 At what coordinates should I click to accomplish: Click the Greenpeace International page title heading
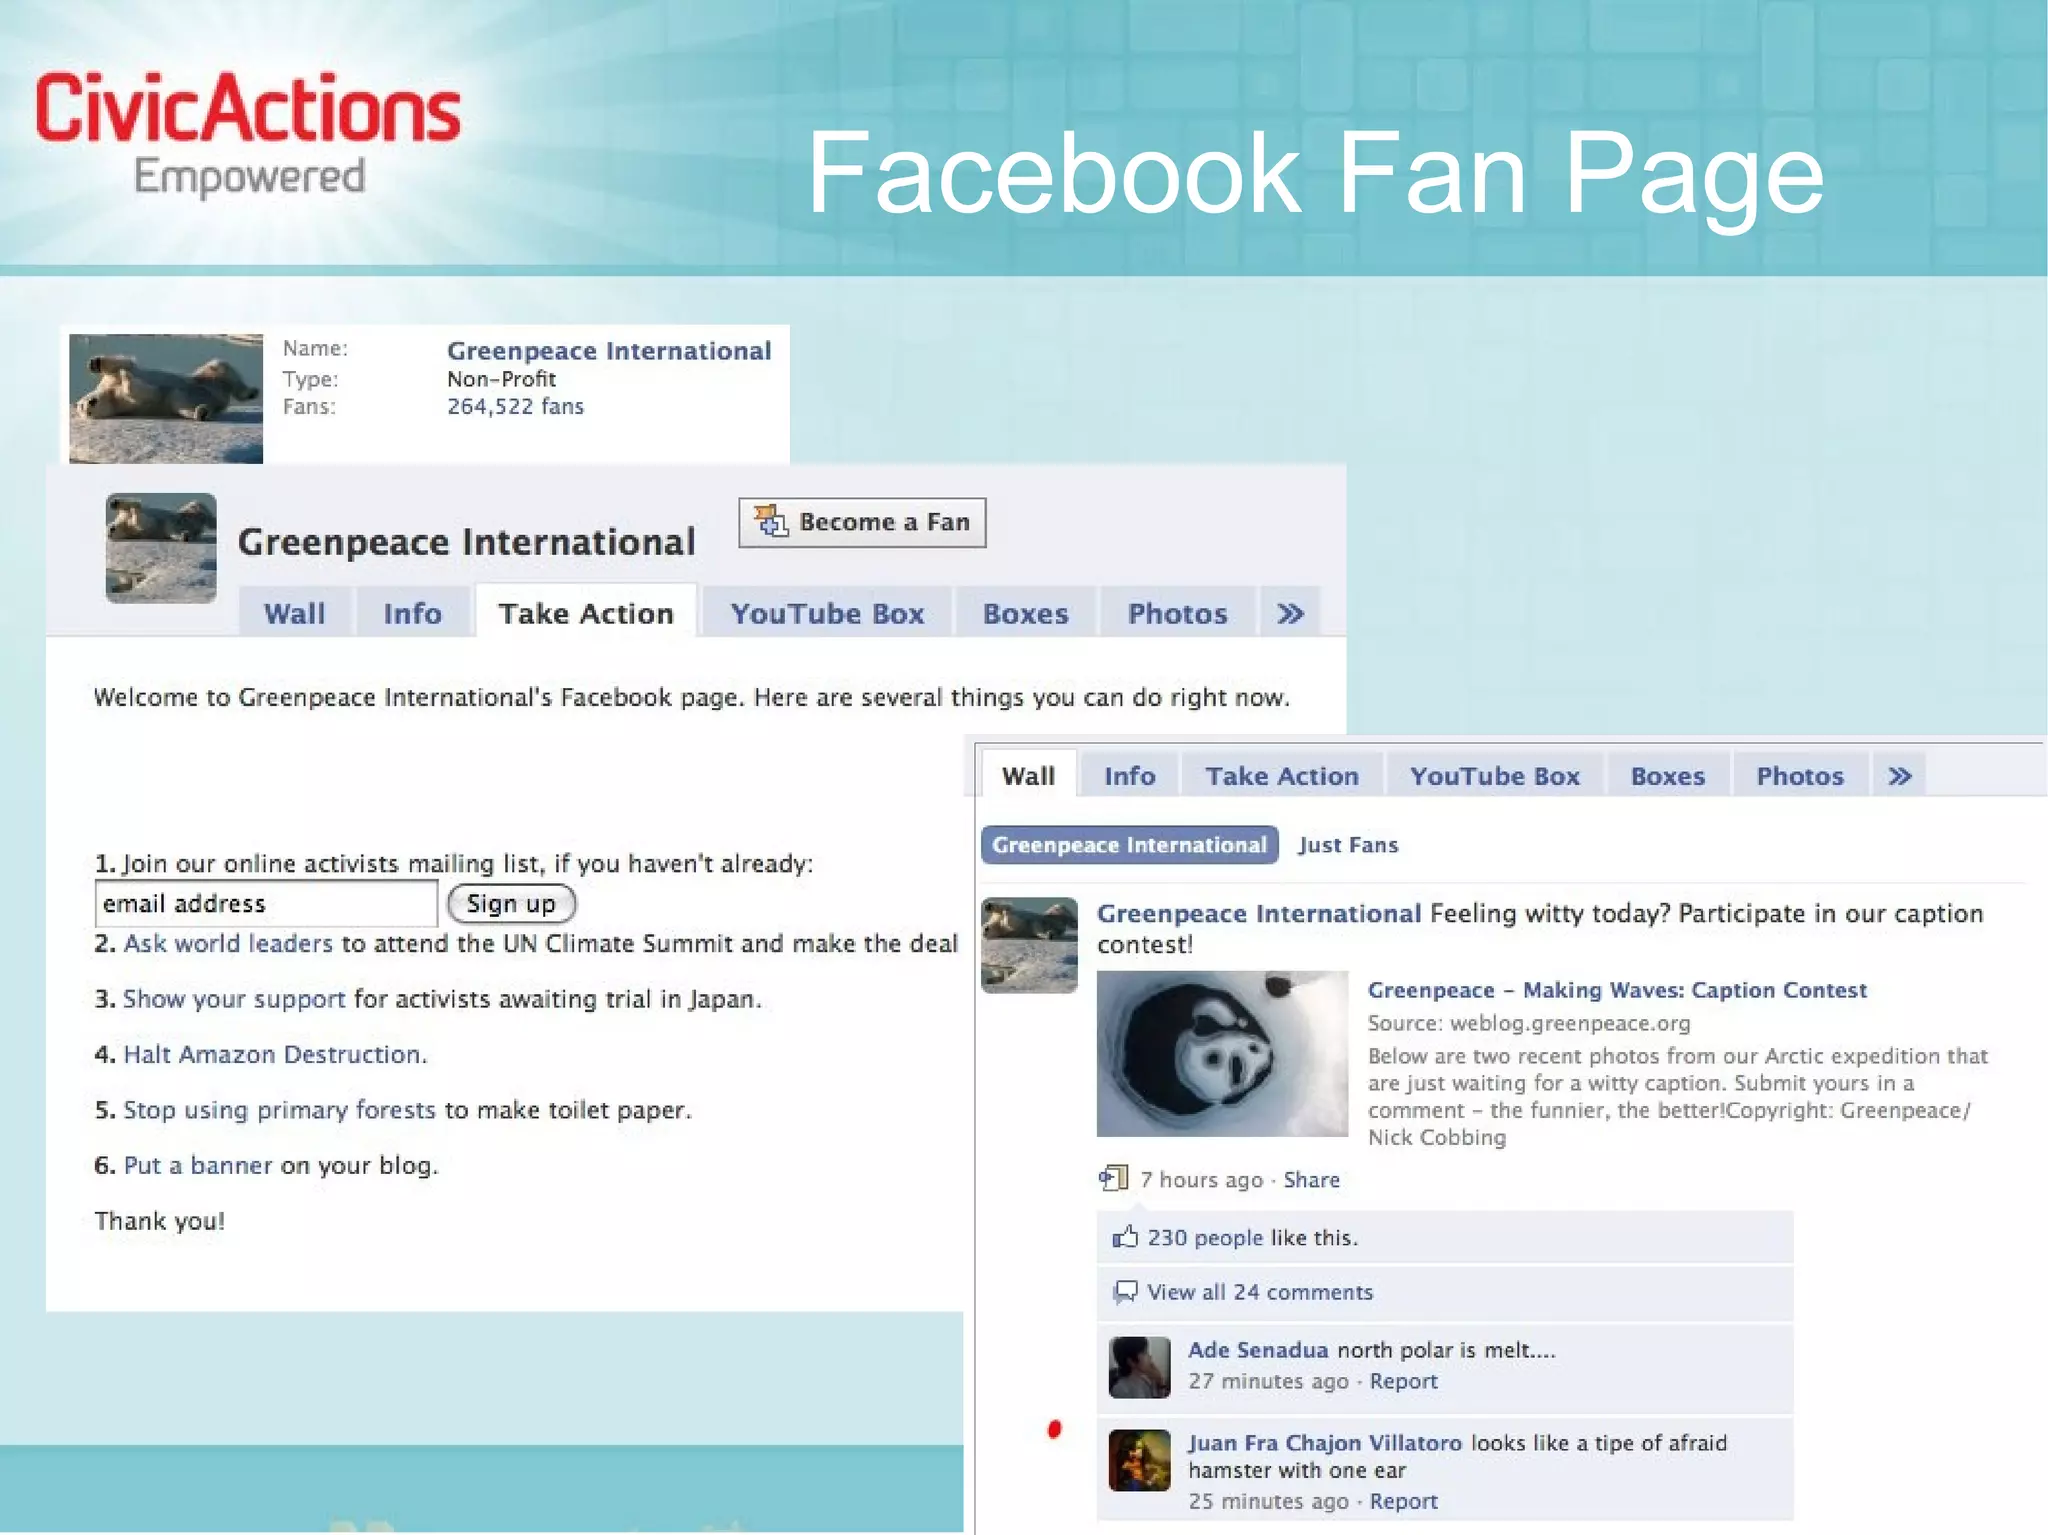click(x=466, y=541)
